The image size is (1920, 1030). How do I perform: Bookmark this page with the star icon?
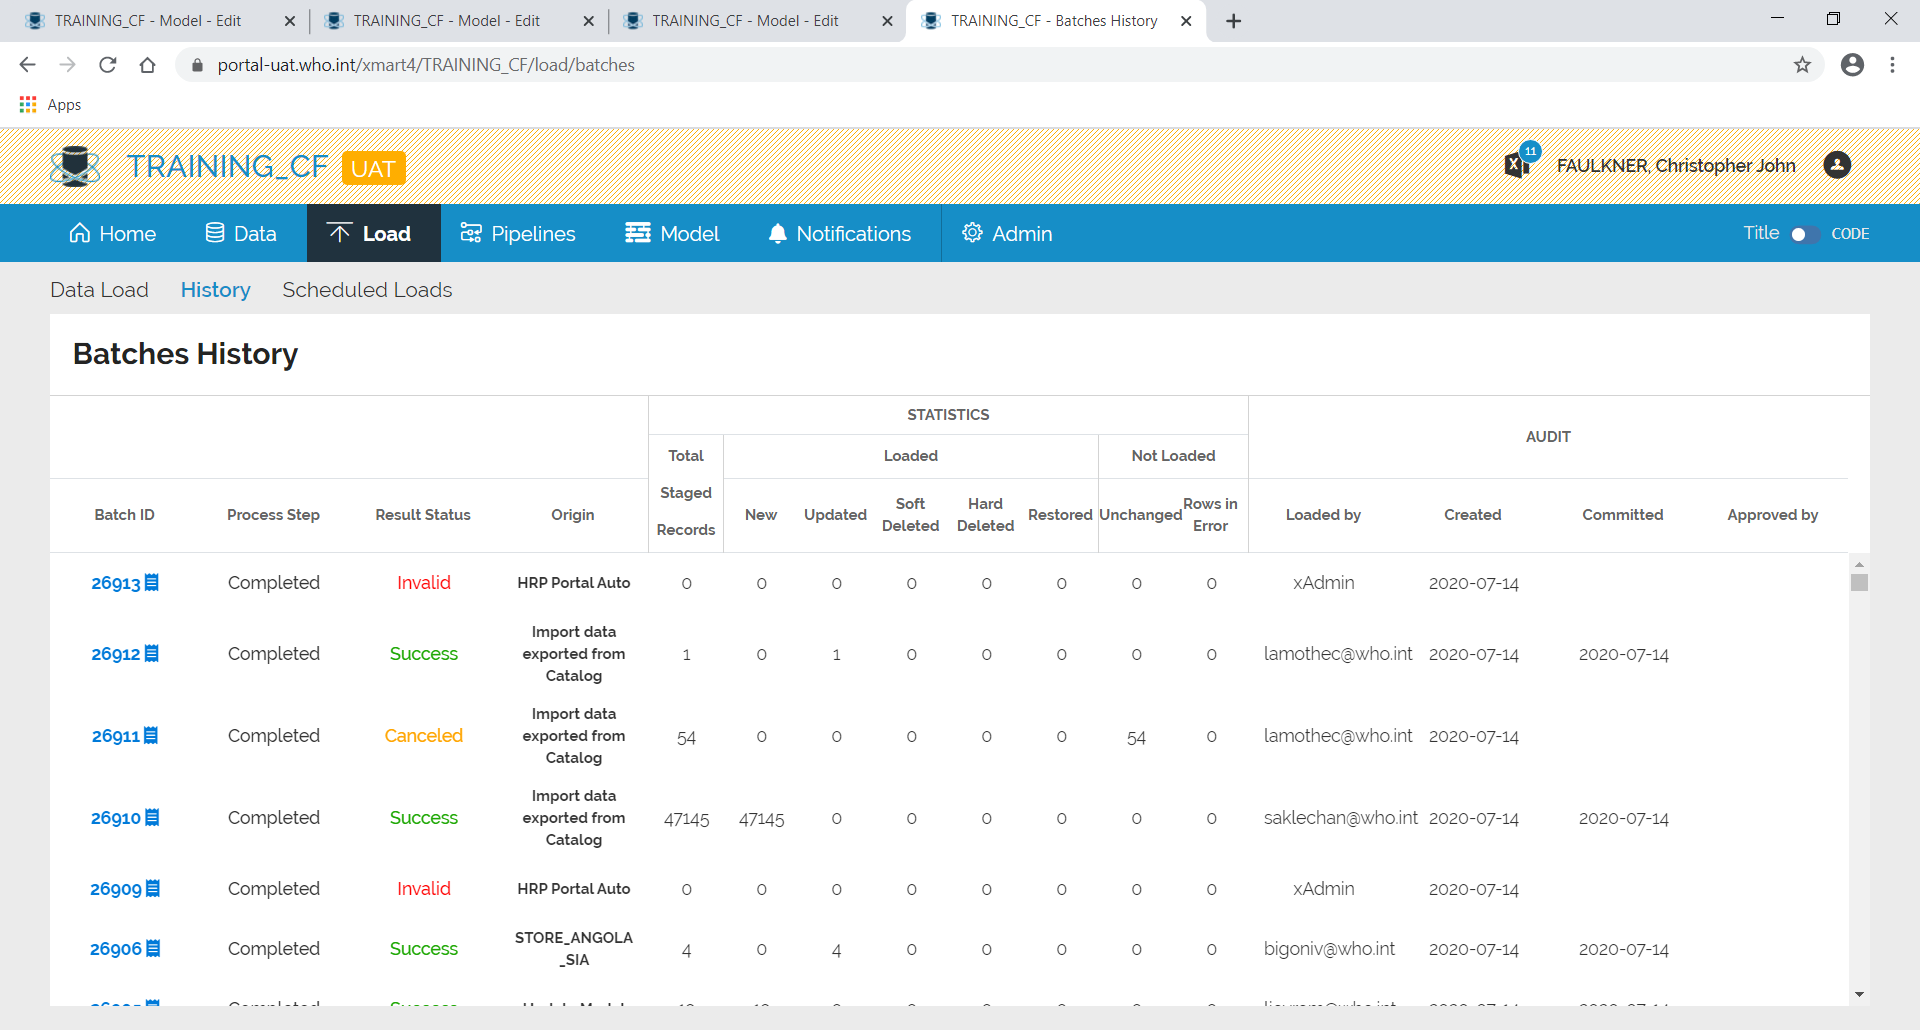(1802, 65)
